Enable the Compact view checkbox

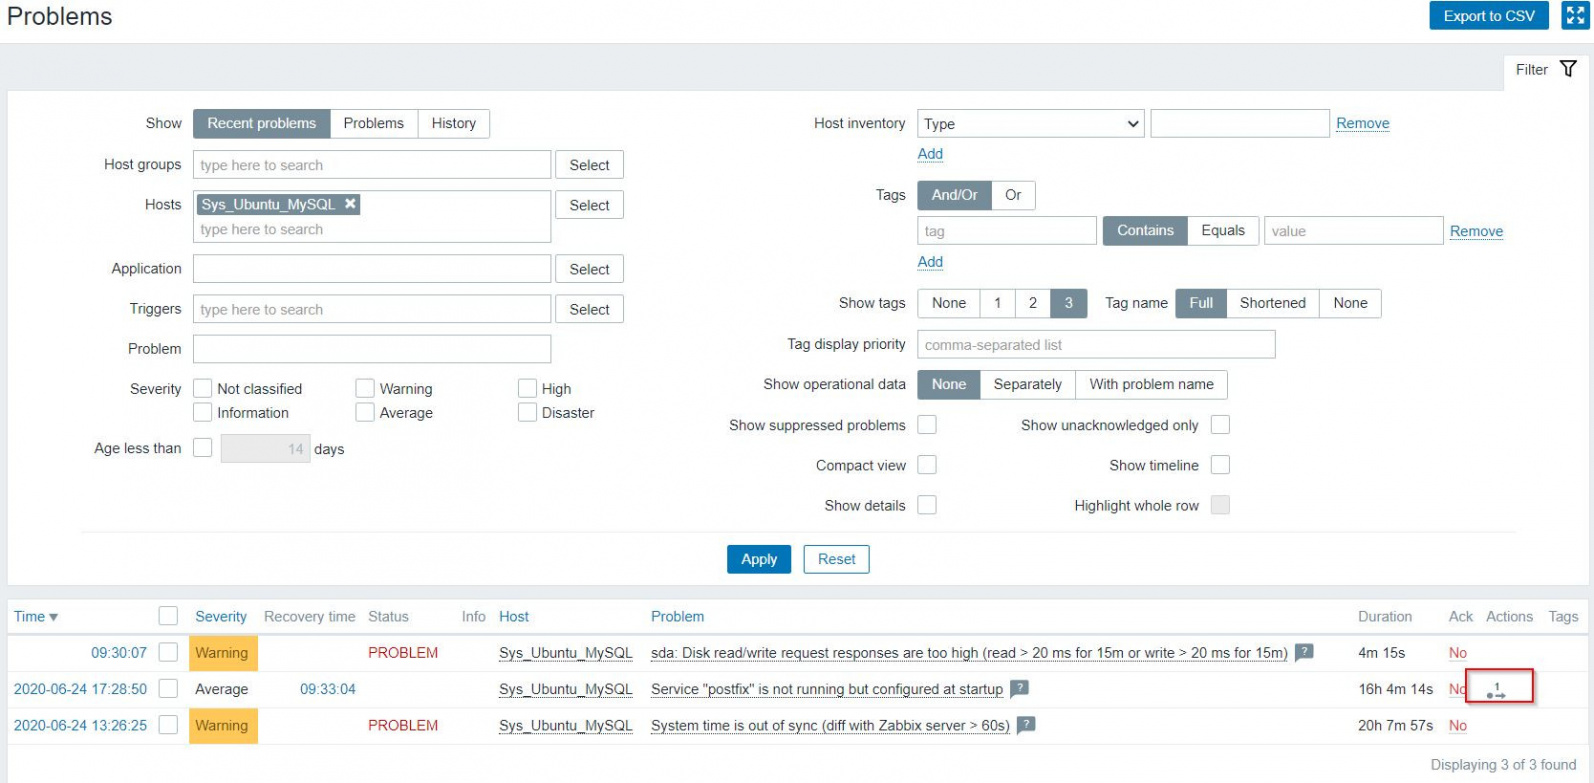[x=927, y=465]
